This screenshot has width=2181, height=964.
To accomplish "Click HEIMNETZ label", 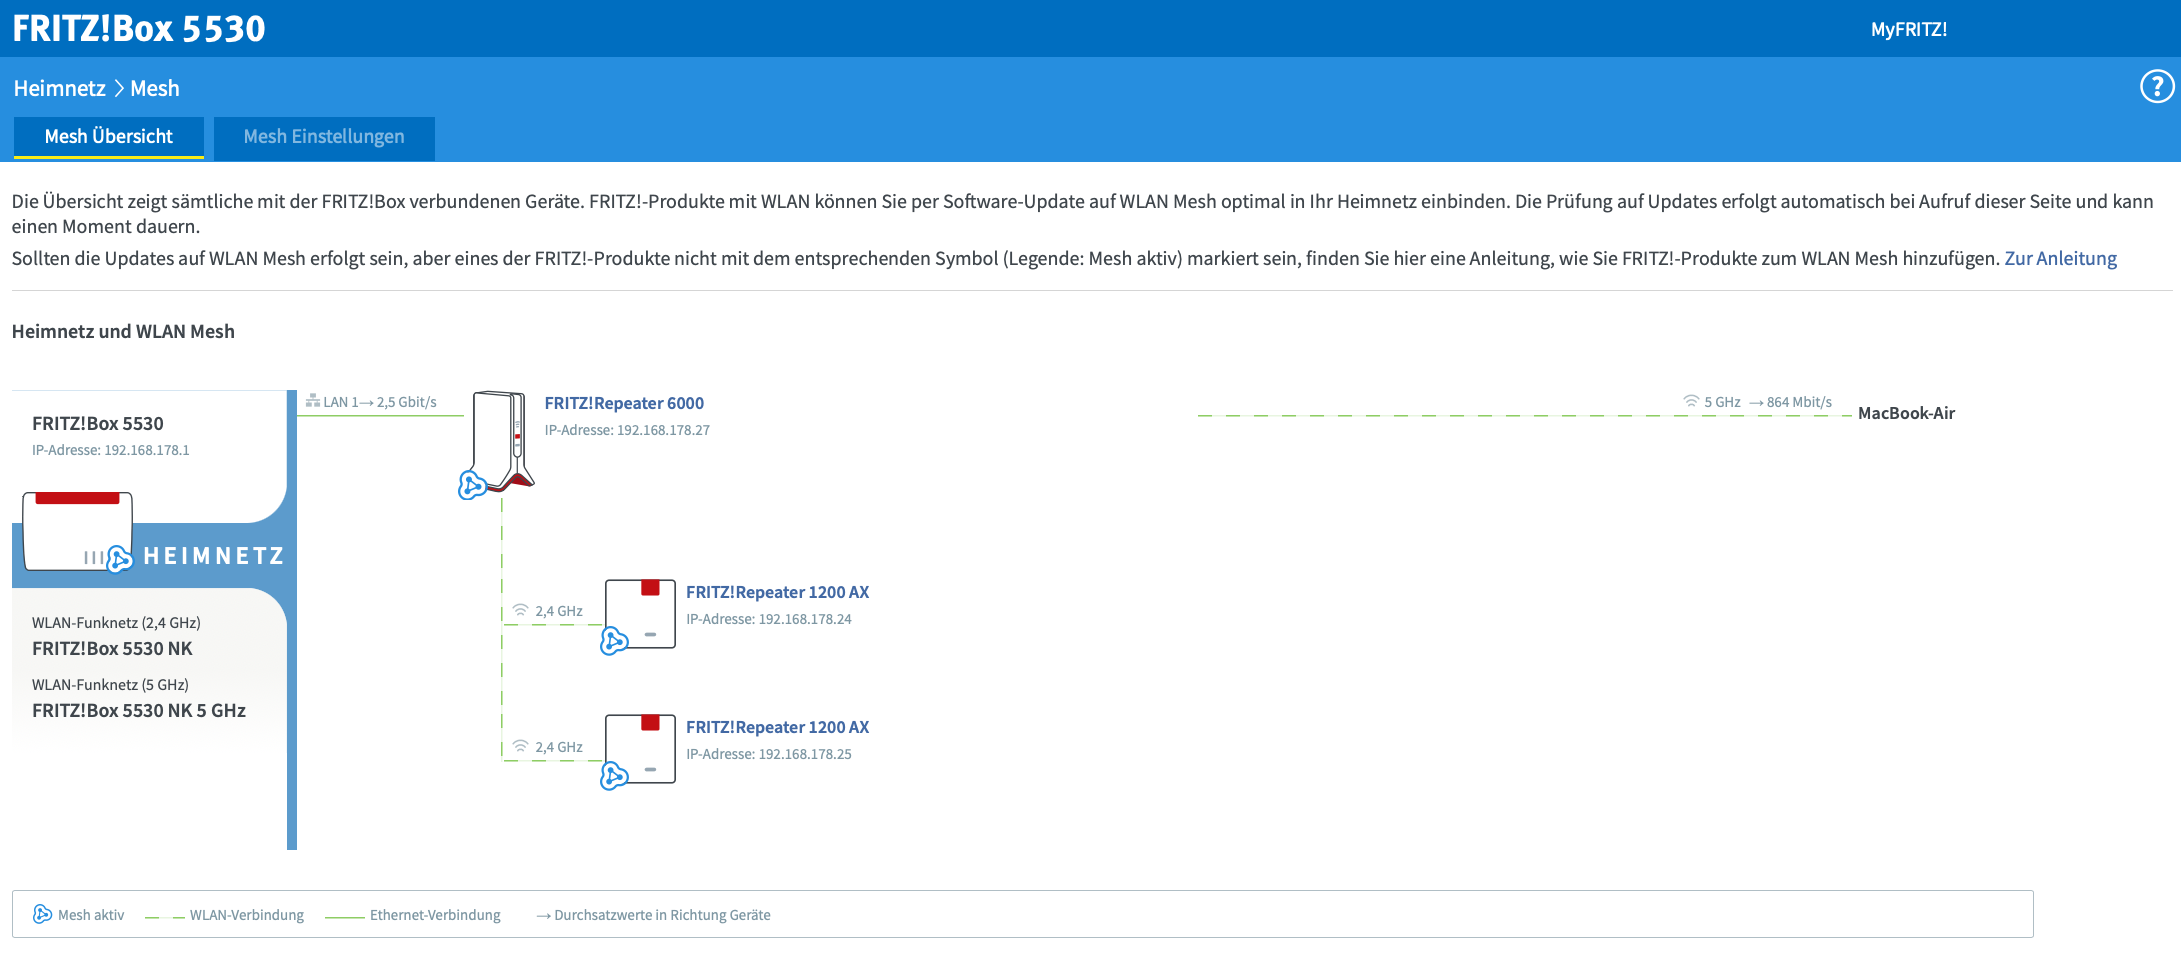I will click(x=214, y=556).
